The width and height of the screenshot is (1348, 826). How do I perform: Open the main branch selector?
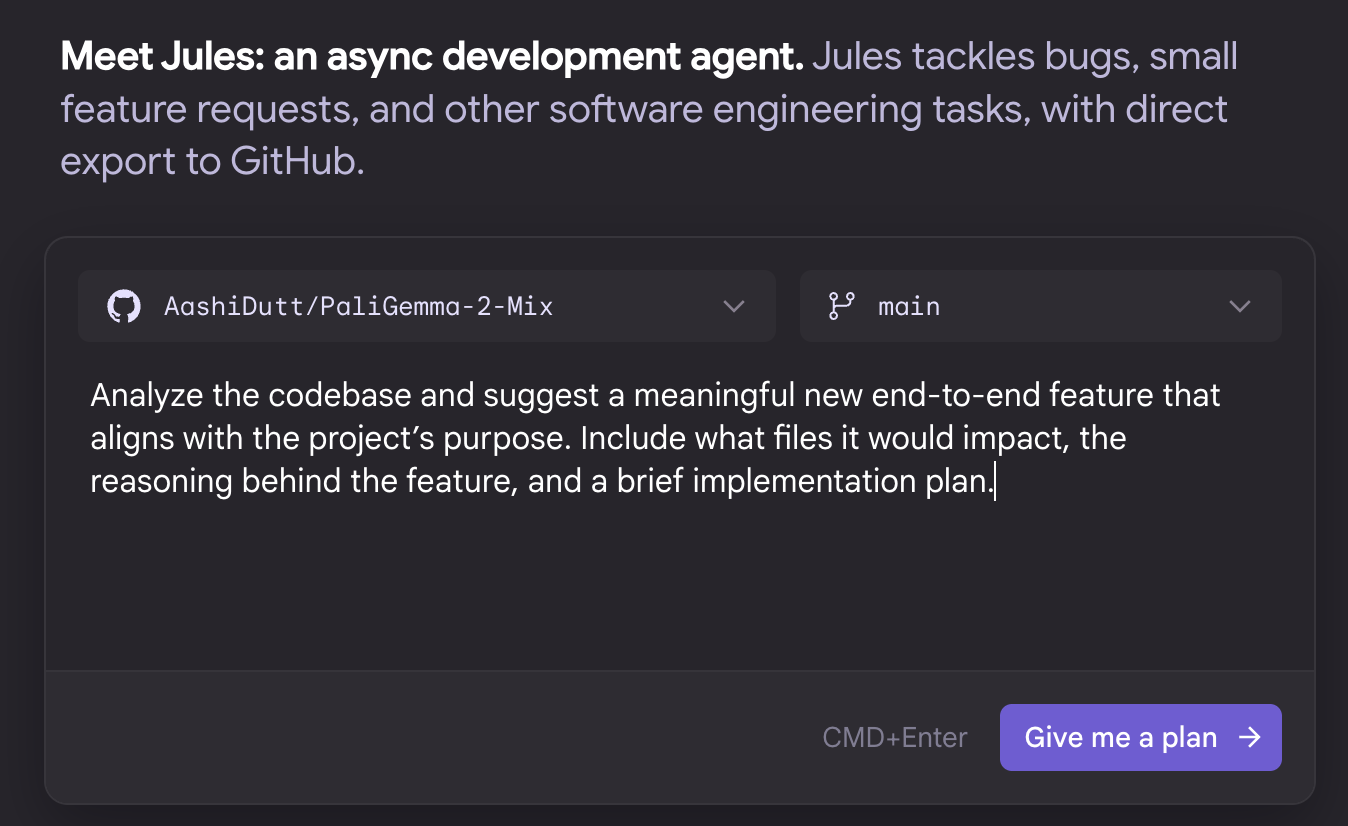1041,306
